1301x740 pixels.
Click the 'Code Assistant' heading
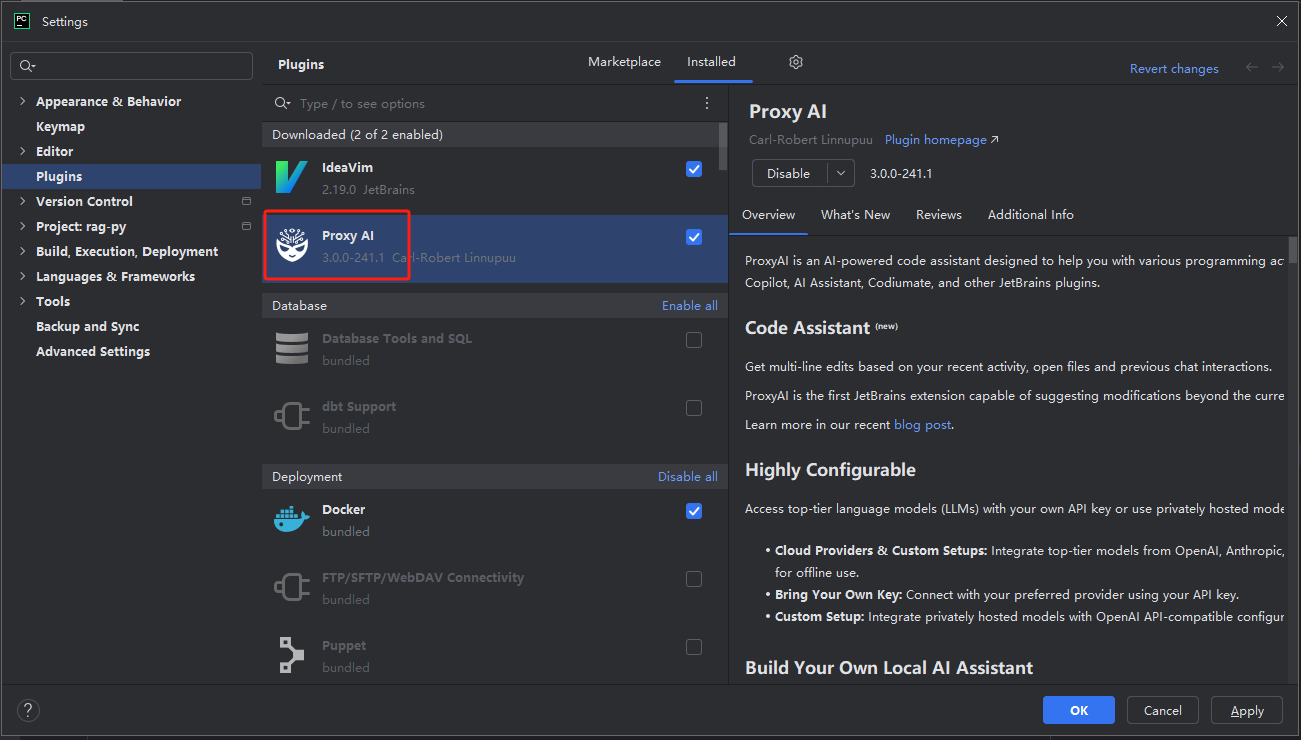click(x=808, y=328)
